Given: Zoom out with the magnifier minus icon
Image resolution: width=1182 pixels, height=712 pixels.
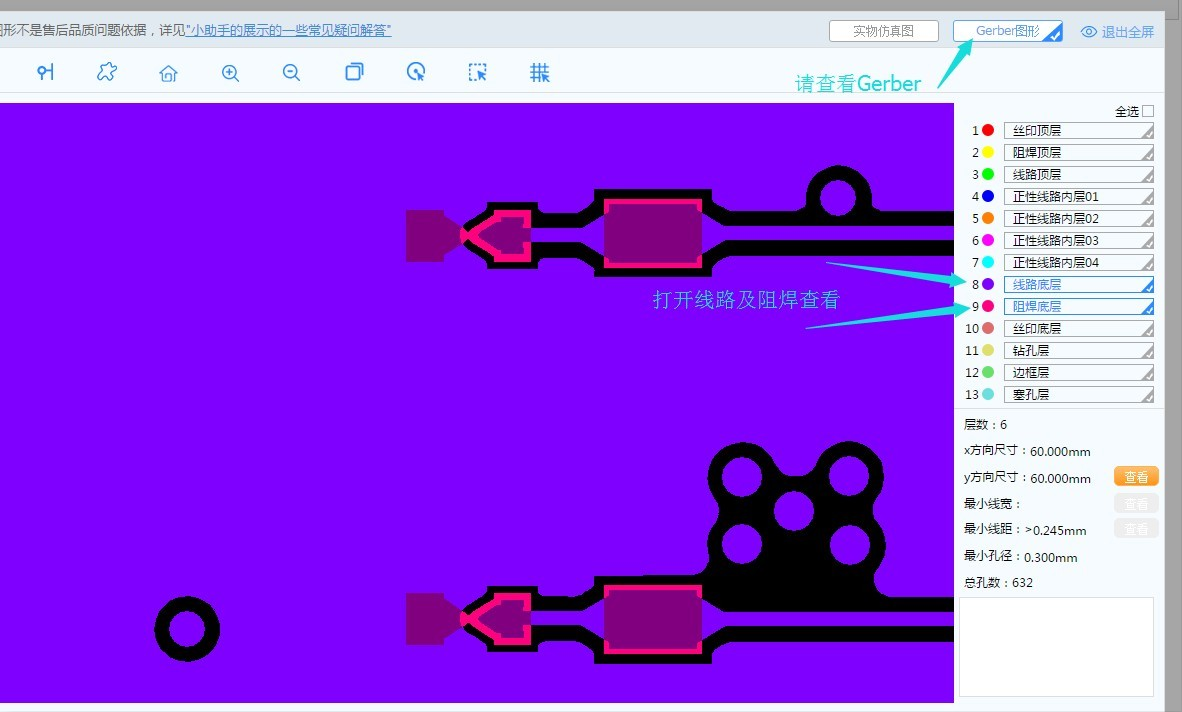Looking at the screenshot, I should click(x=291, y=73).
